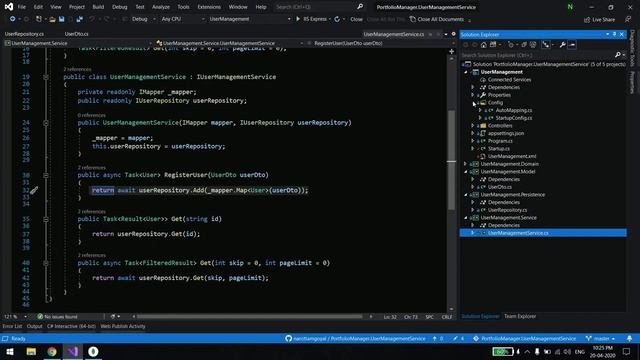Expand the Controllers folder in Solution Explorer

[473, 126]
